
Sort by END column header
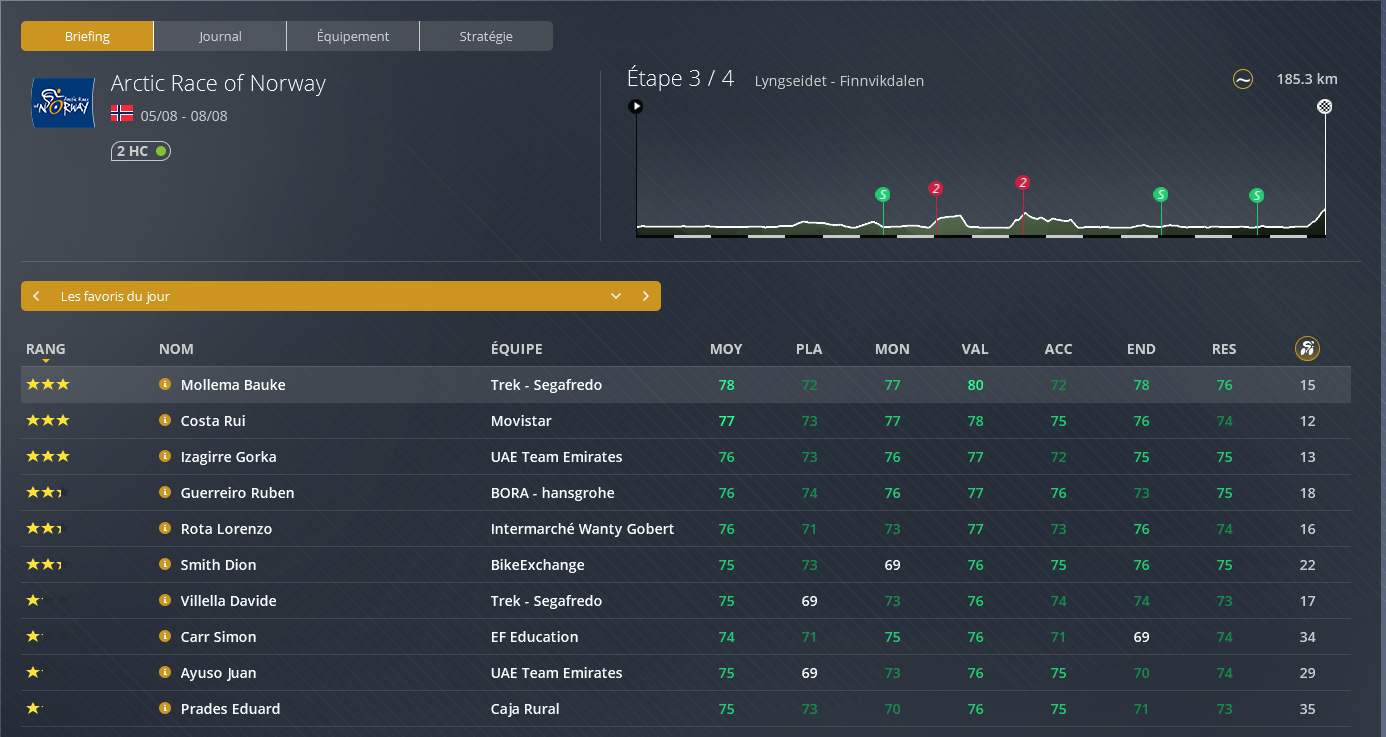pos(1141,349)
